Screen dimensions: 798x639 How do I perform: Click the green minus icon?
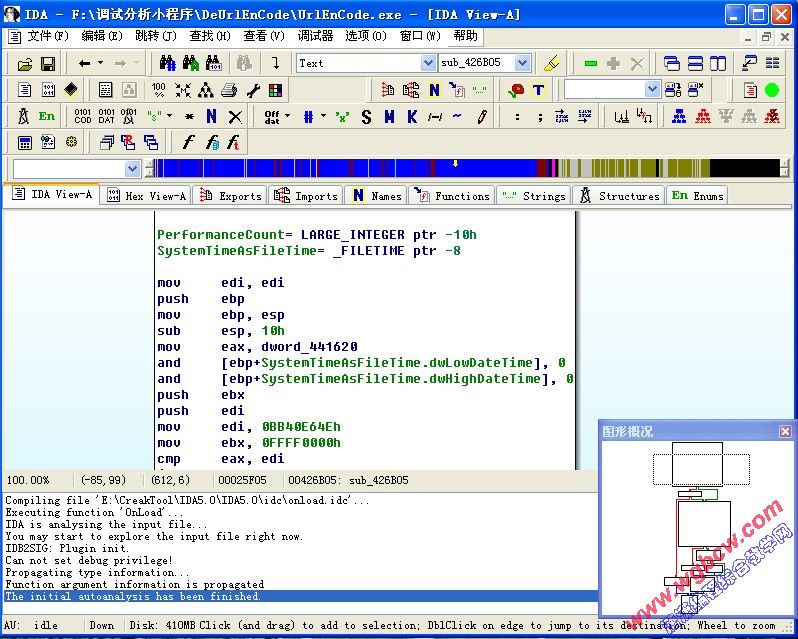(590, 64)
